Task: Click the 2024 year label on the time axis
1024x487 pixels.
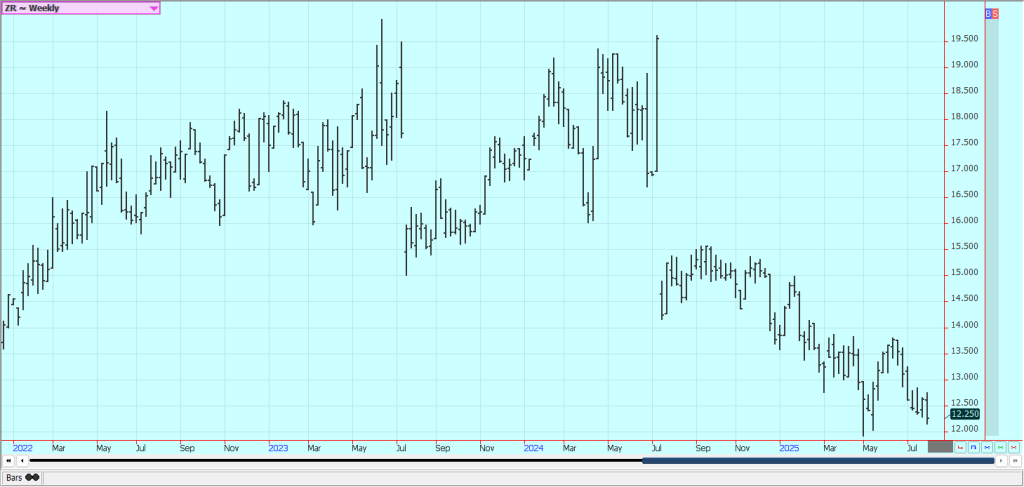Action: [534, 448]
